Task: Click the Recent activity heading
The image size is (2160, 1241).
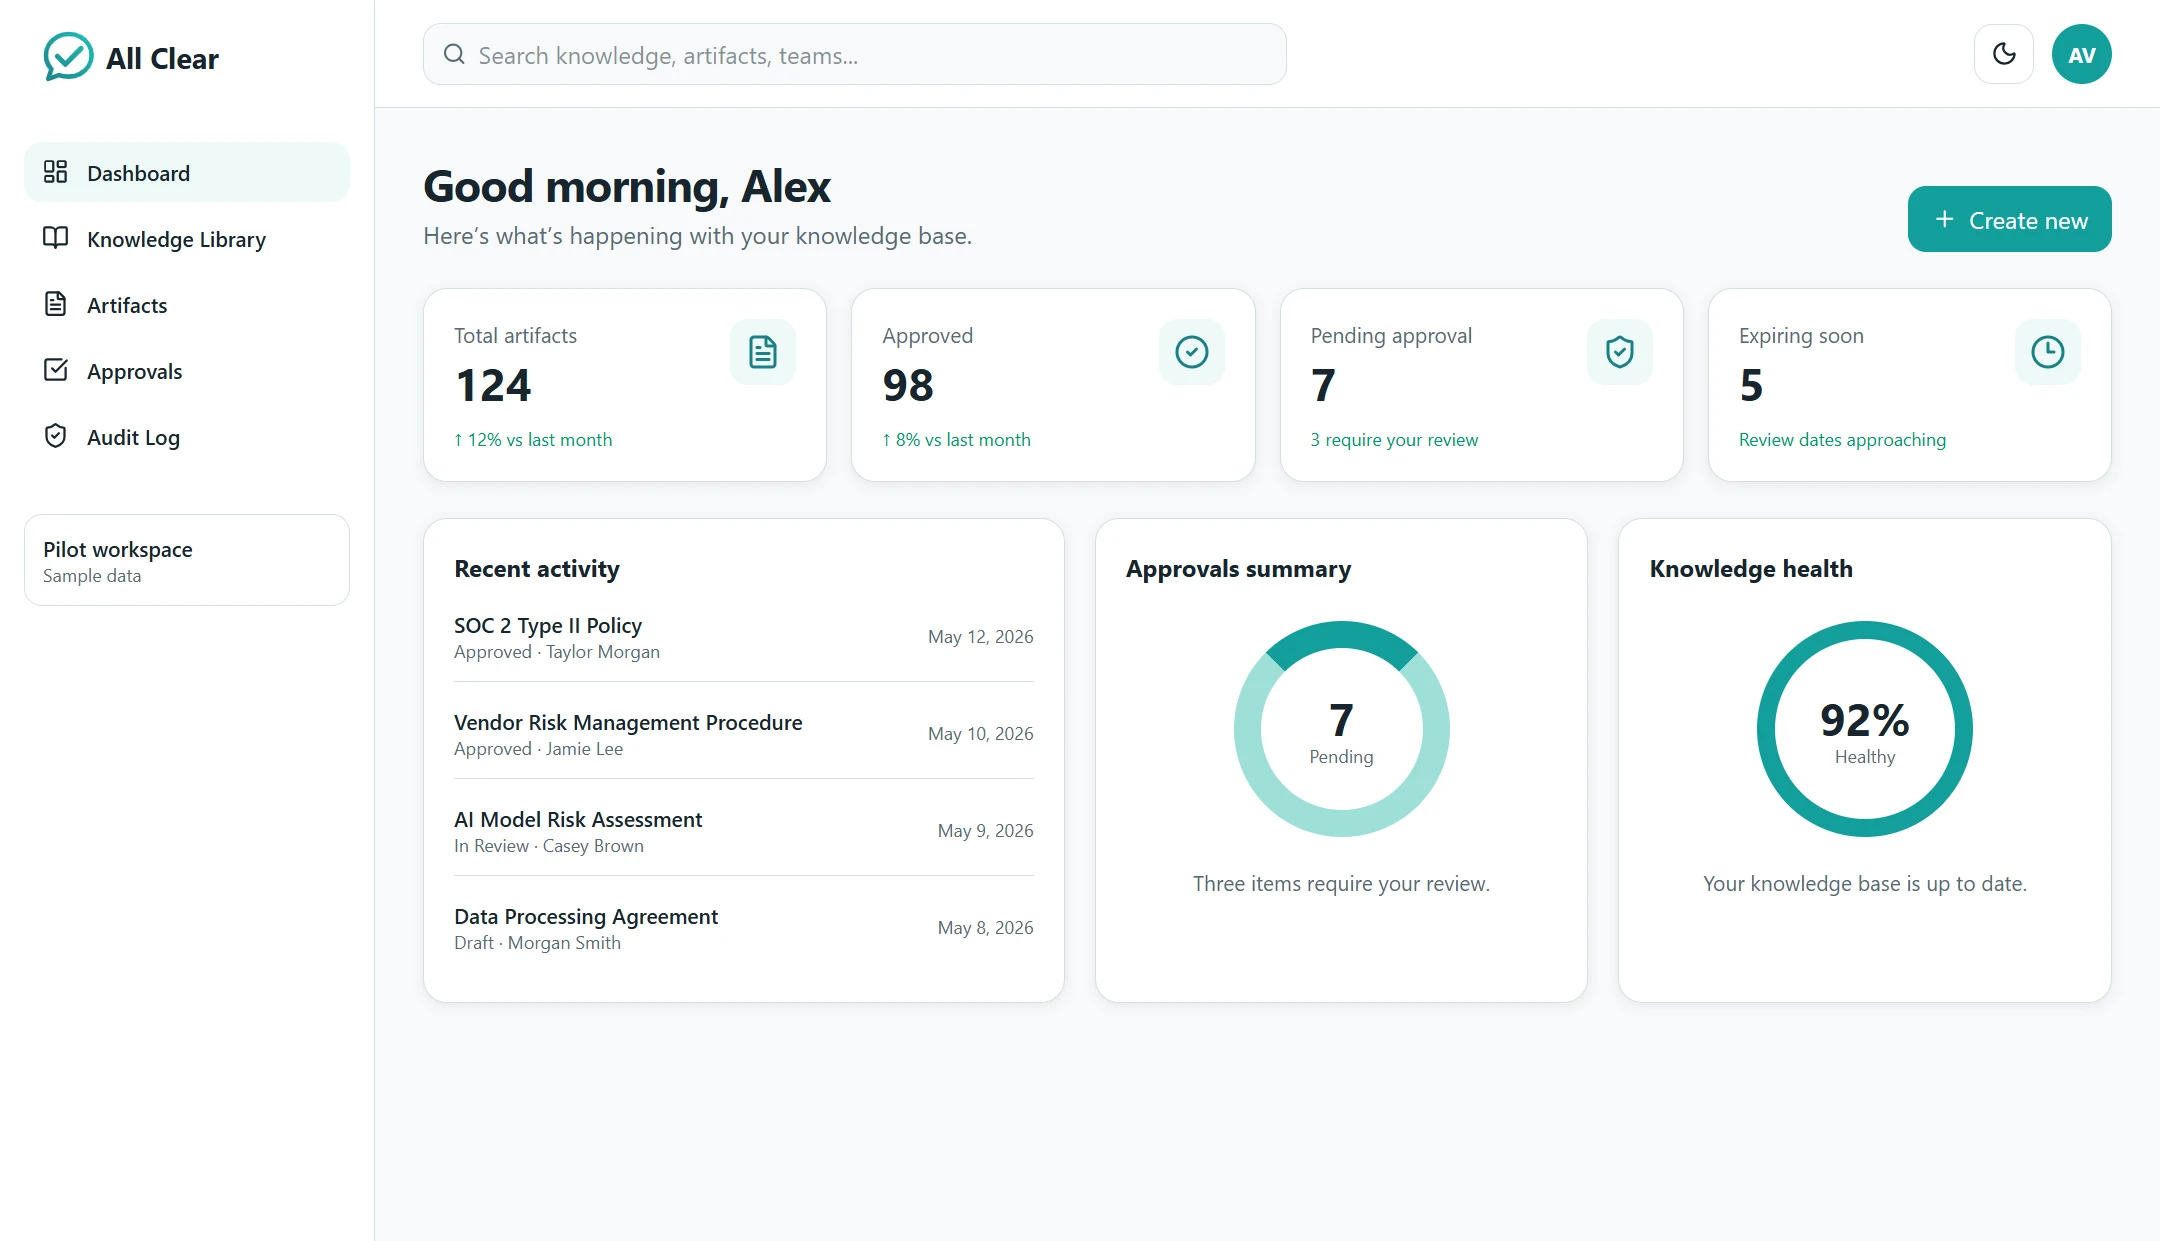Action: click(x=537, y=569)
